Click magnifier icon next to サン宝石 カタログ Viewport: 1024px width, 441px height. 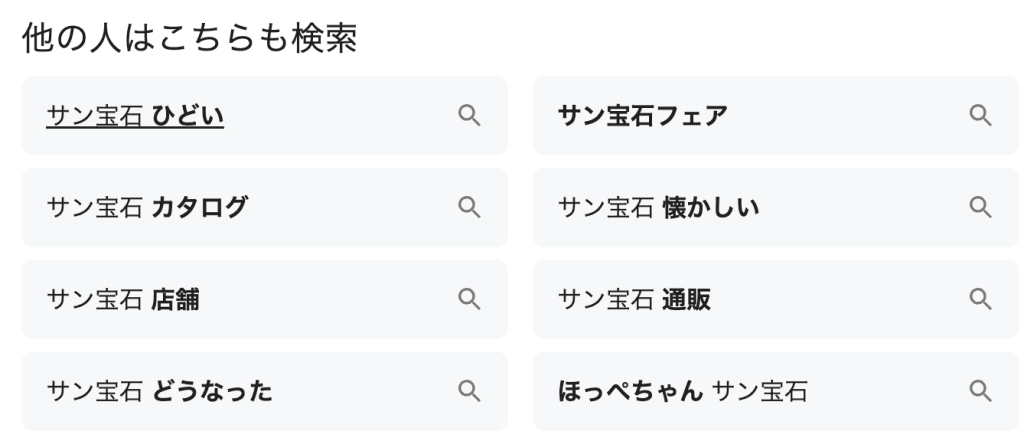tap(469, 208)
